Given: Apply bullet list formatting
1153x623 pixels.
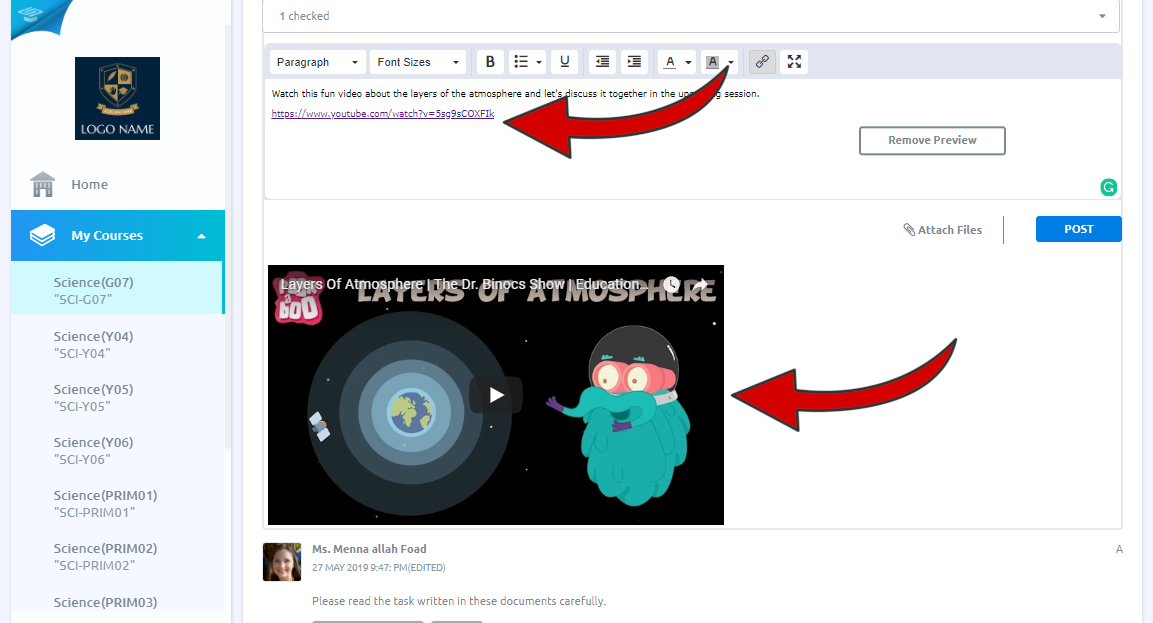Looking at the screenshot, I should pyautogui.click(x=521, y=62).
